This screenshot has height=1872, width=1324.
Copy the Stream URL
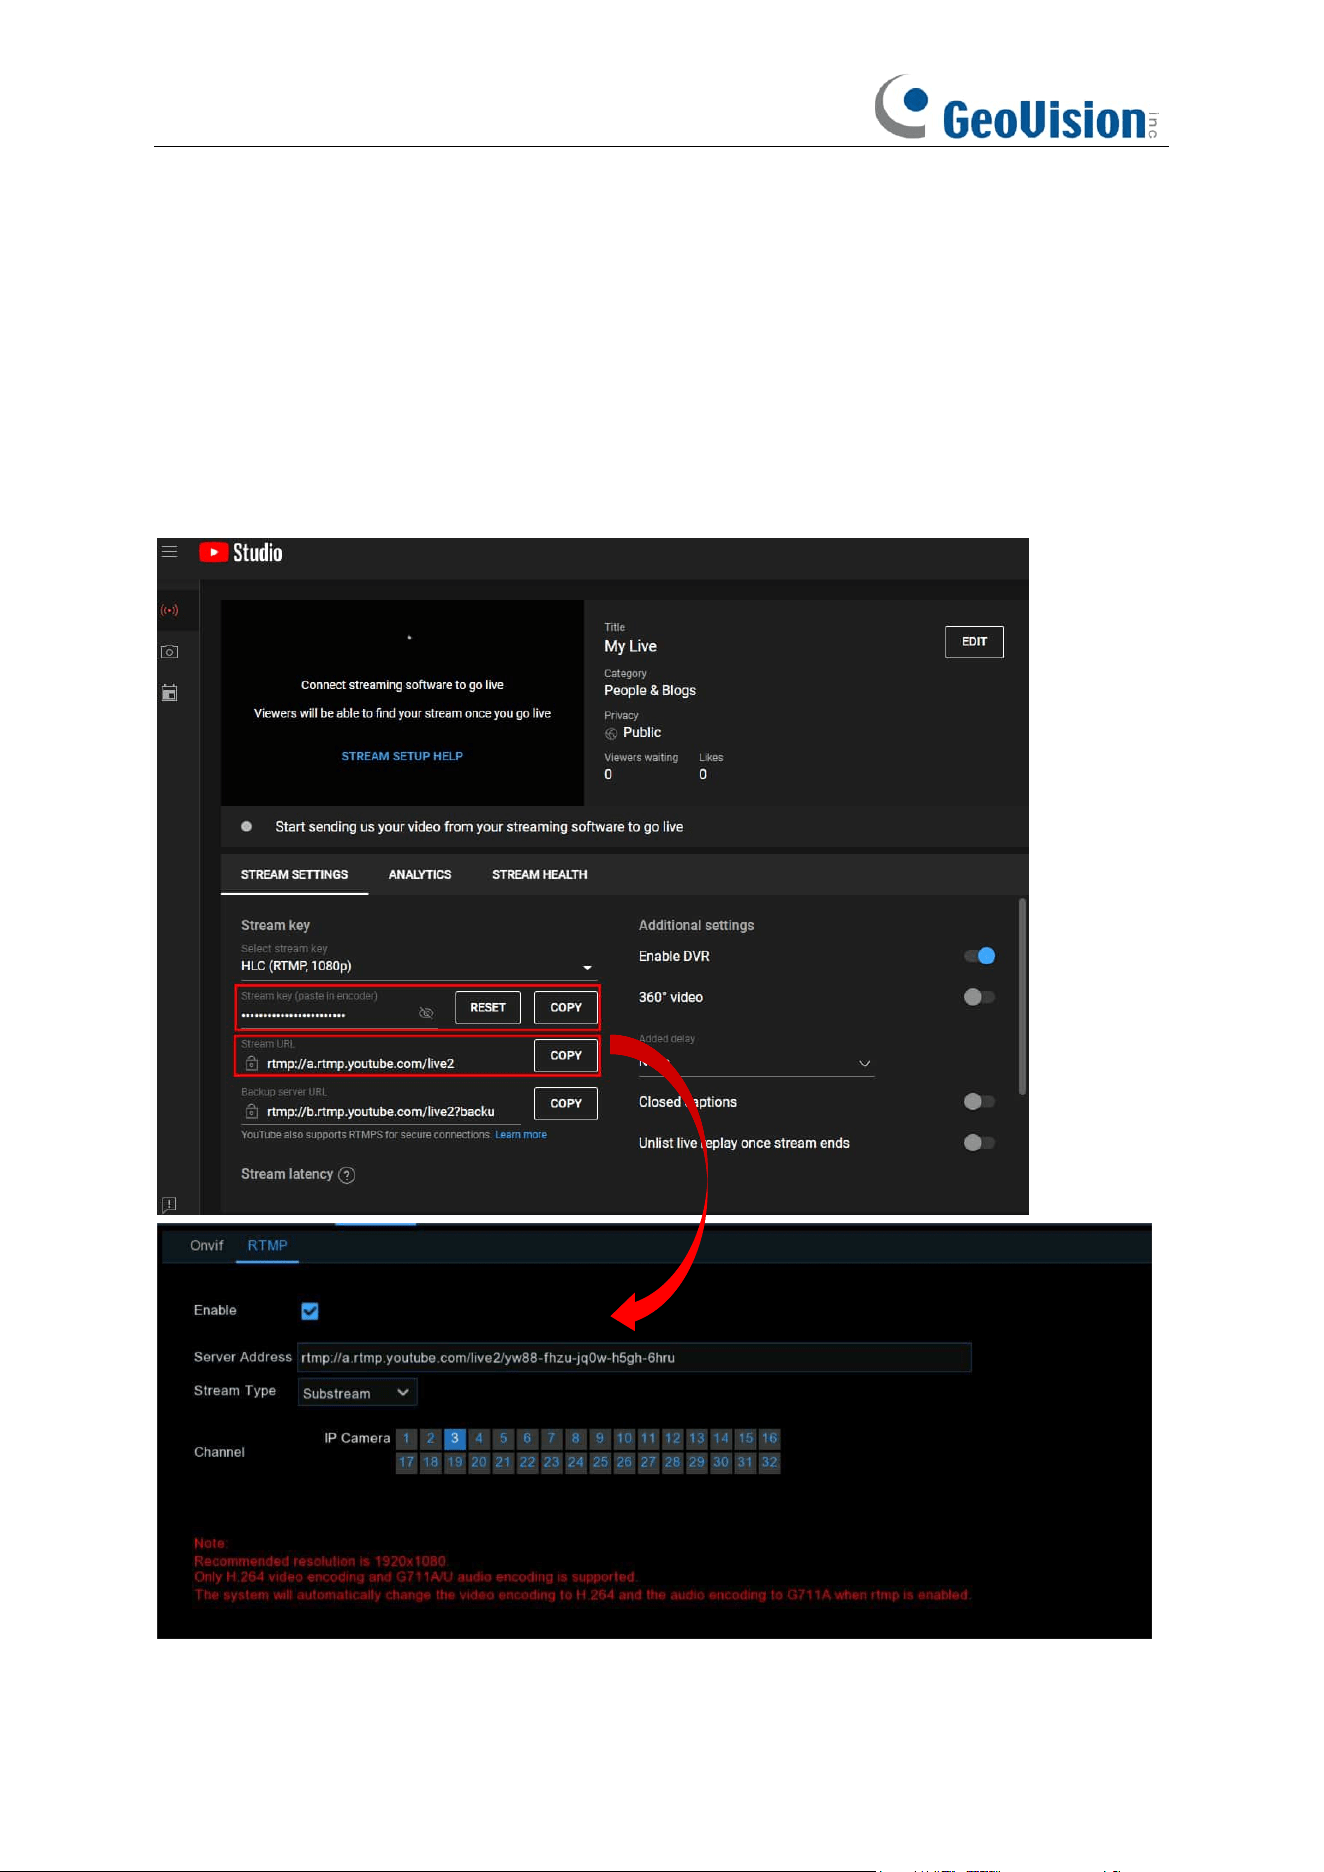click(566, 1056)
